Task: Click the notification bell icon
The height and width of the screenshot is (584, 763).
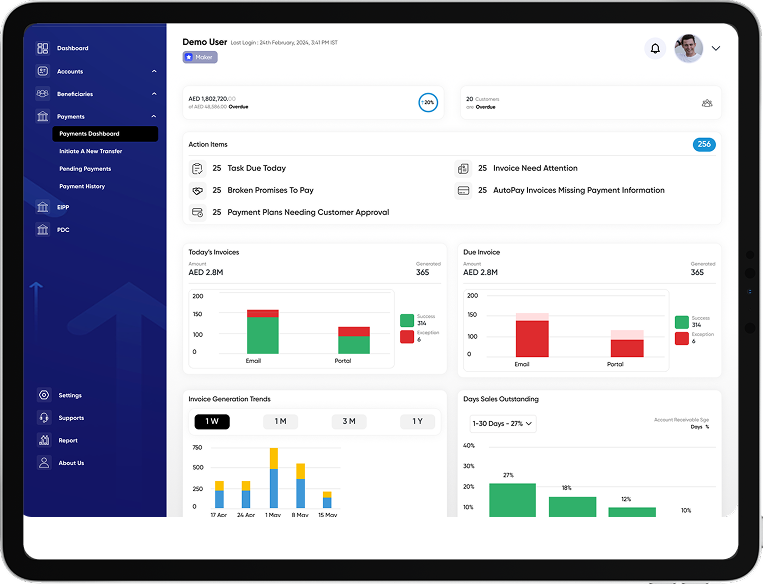Action: pyautogui.click(x=655, y=48)
